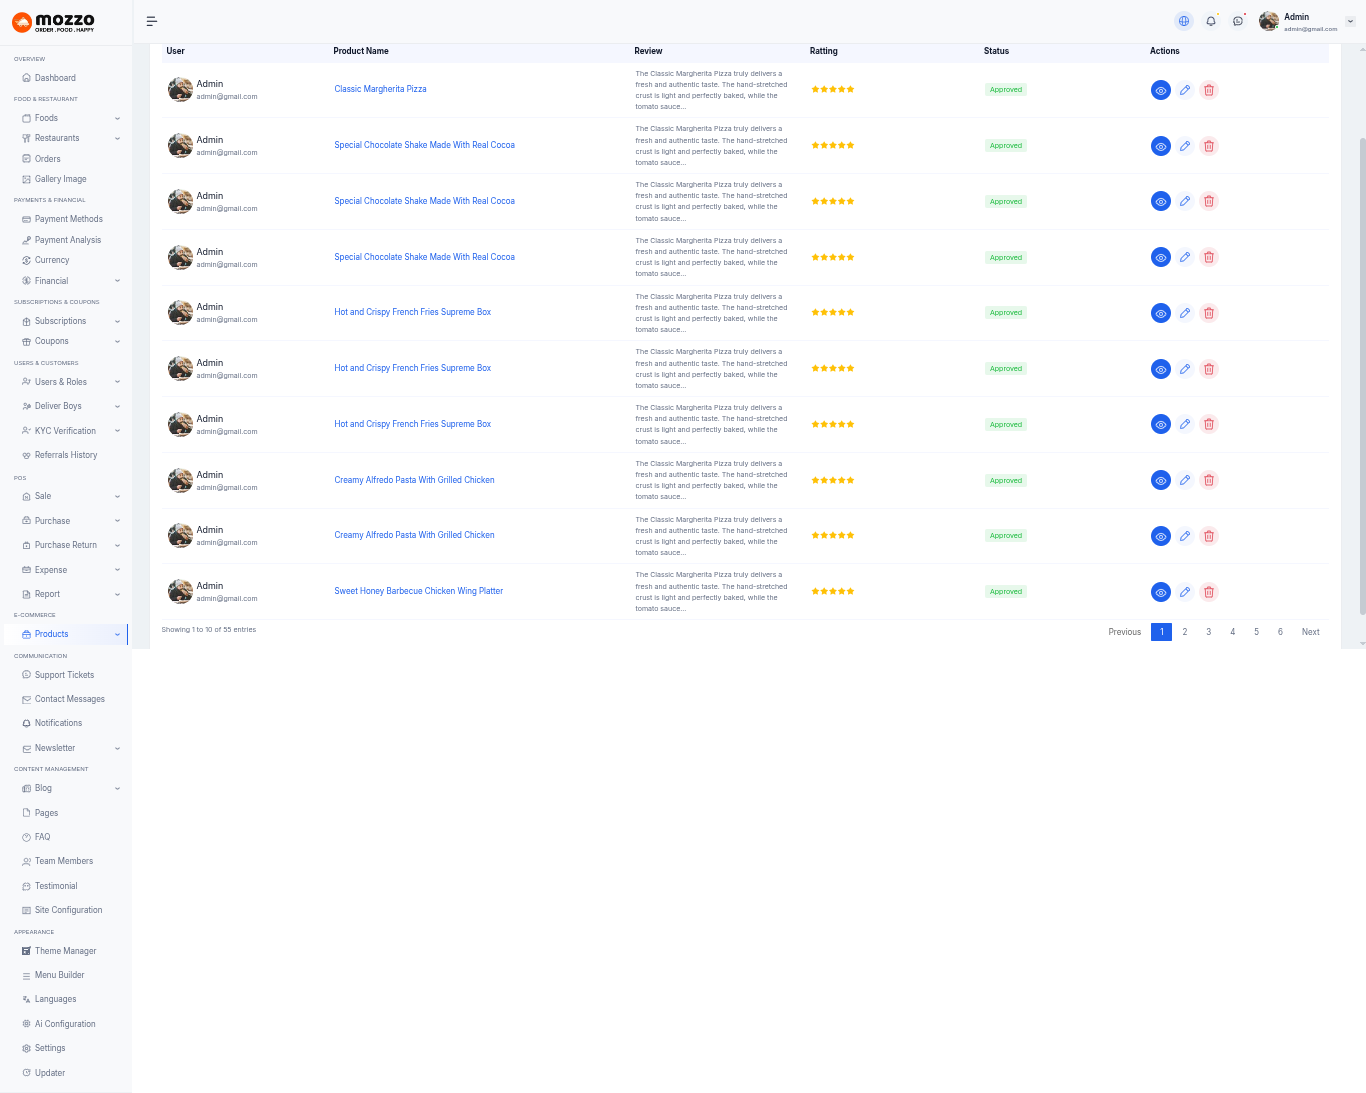This screenshot has width=1366, height=1093.
Task: Go to Dashboard in sidebar
Action: (55, 78)
